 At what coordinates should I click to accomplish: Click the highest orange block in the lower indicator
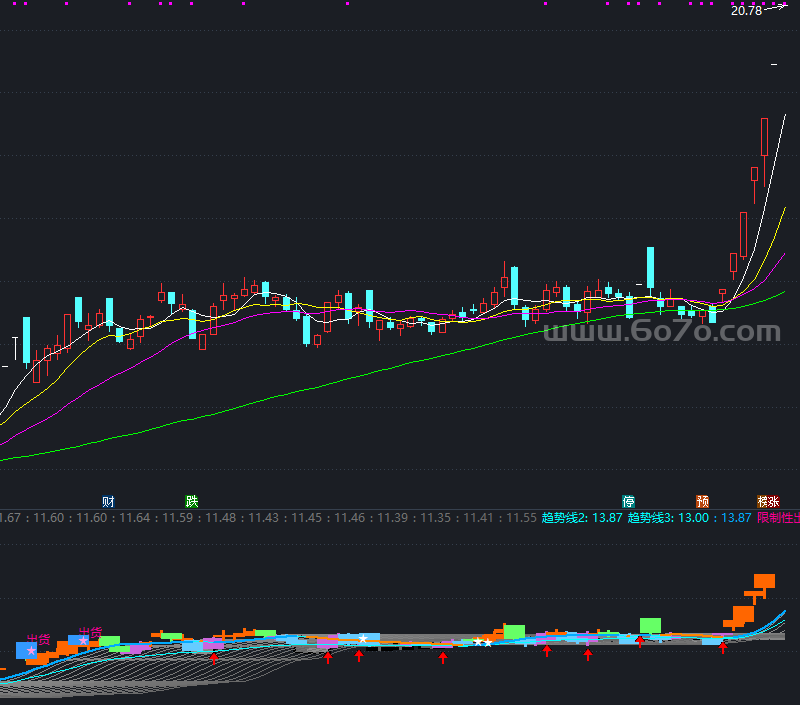(764, 581)
